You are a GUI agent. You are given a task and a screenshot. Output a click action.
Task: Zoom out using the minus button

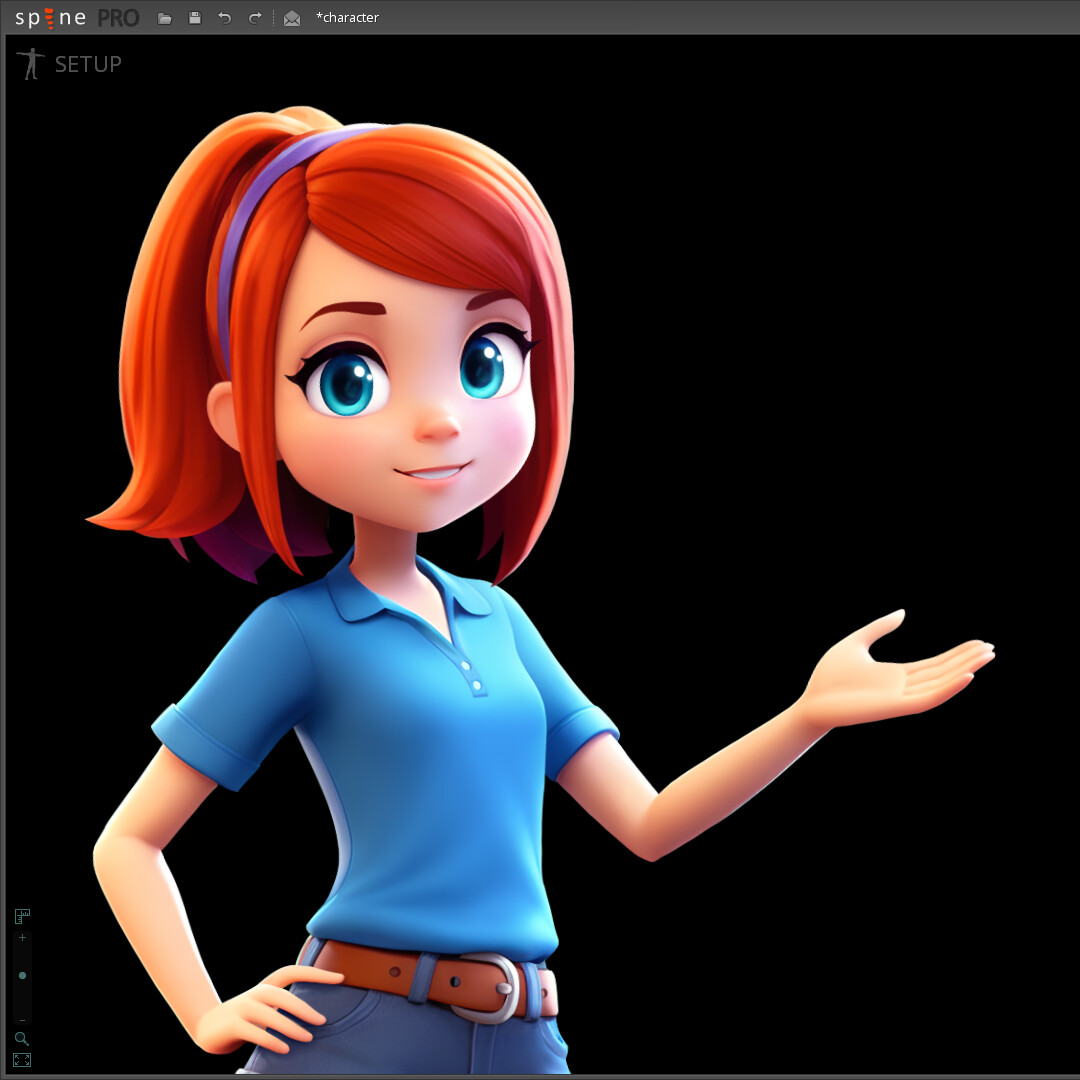pos(22,1017)
